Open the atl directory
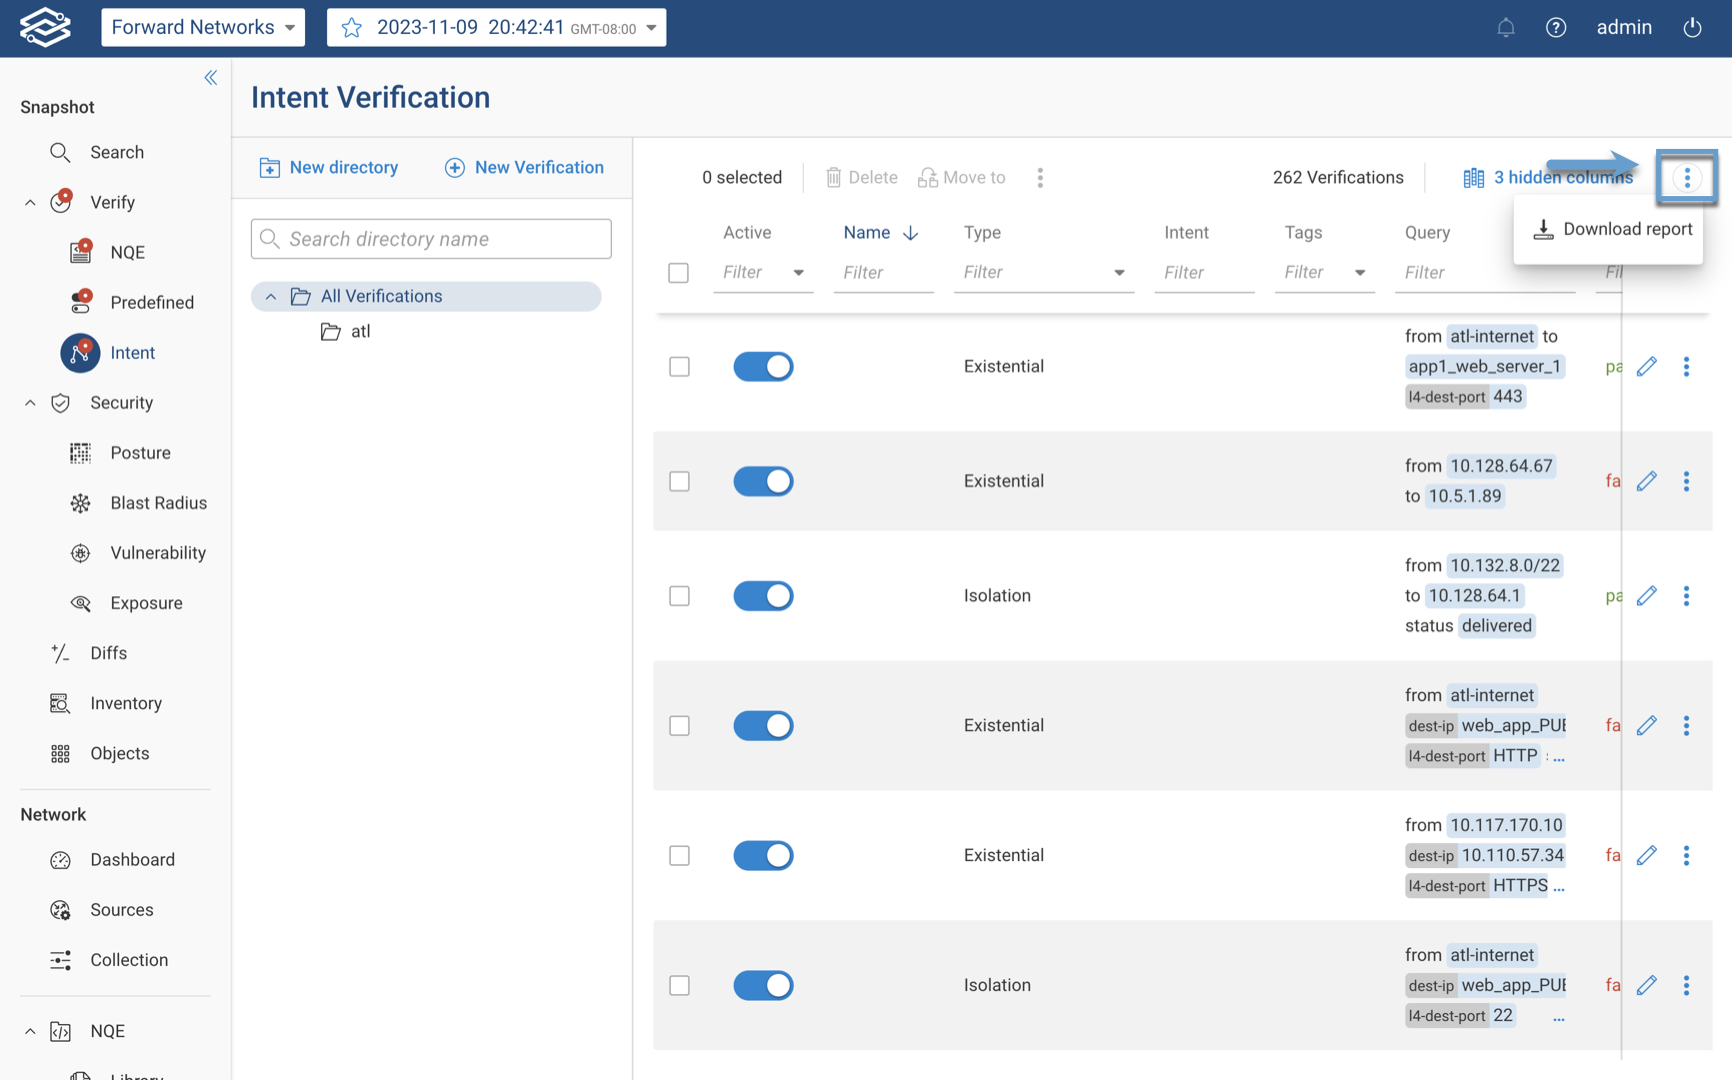This screenshot has width=1732, height=1080. [x=360, y=331]
